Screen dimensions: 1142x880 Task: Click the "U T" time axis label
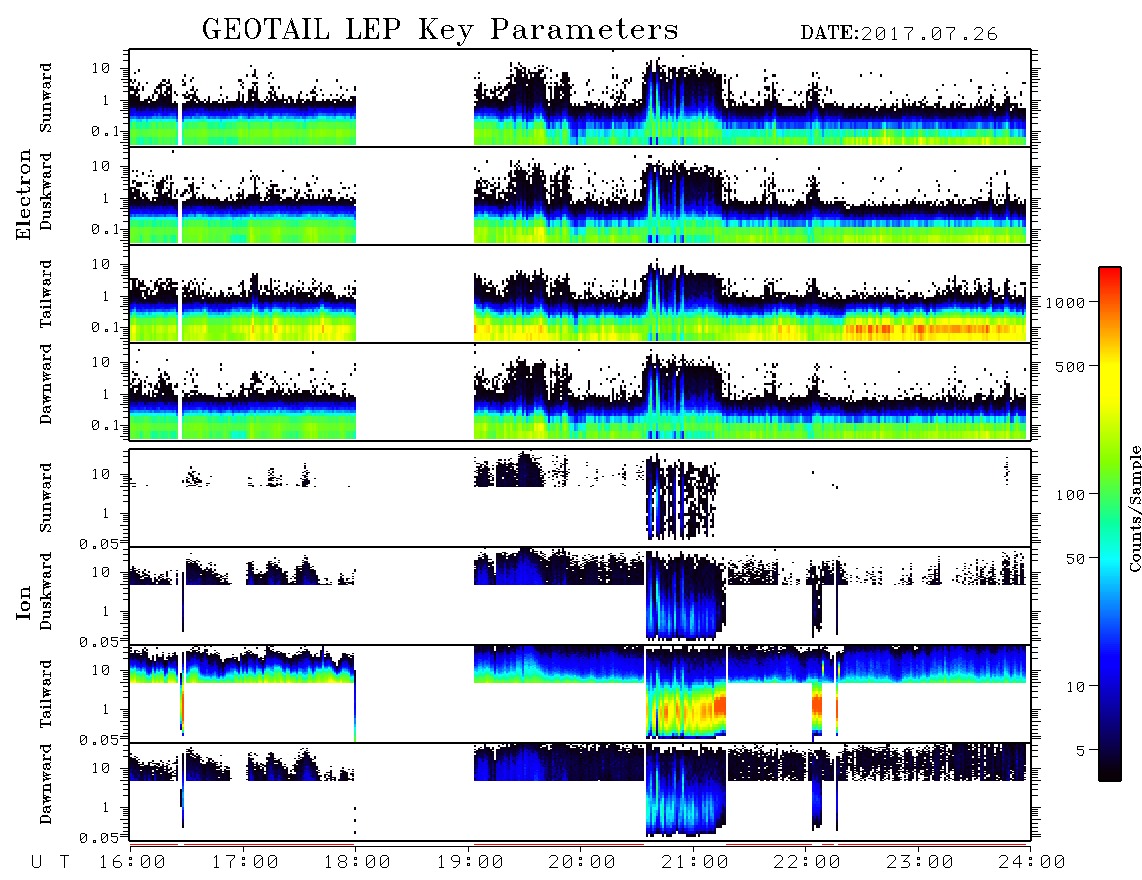(51, 863)
